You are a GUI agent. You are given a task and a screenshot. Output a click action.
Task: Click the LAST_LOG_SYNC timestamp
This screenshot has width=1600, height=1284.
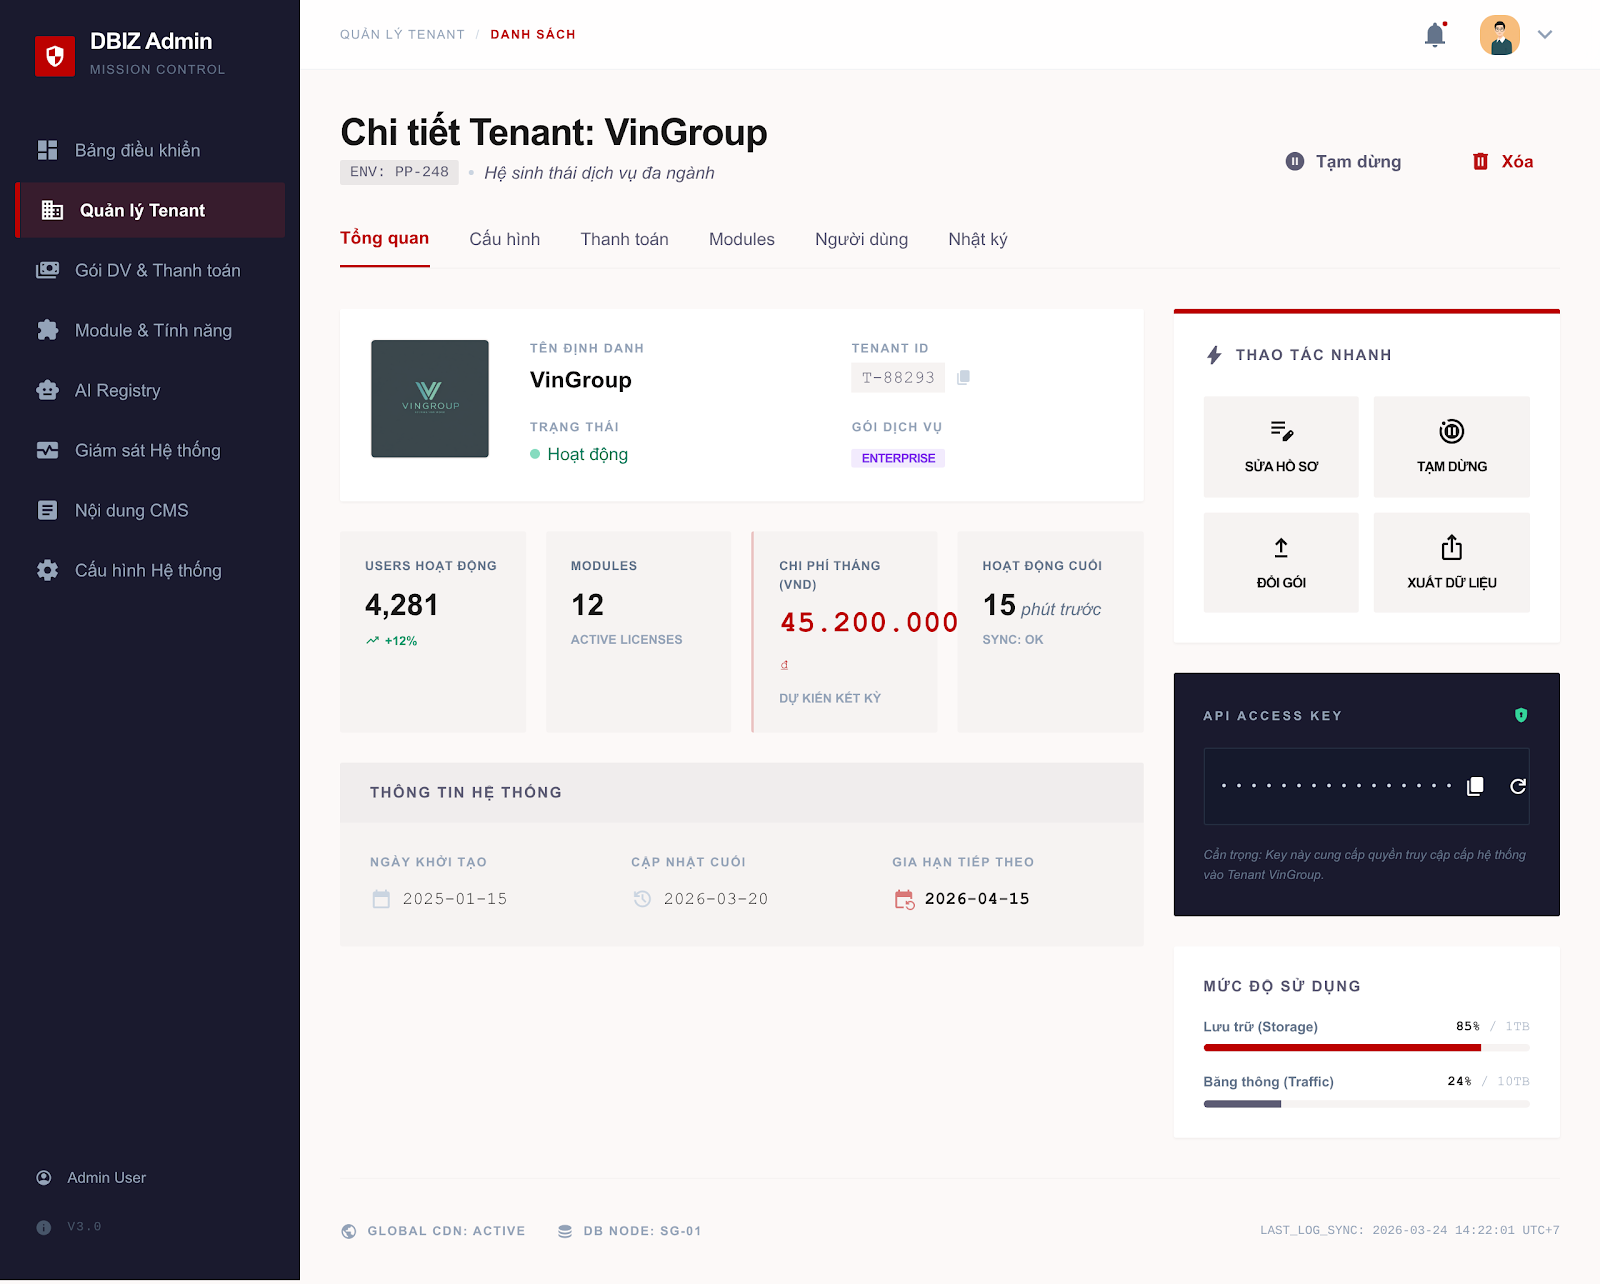(x=1410, y=1230)
